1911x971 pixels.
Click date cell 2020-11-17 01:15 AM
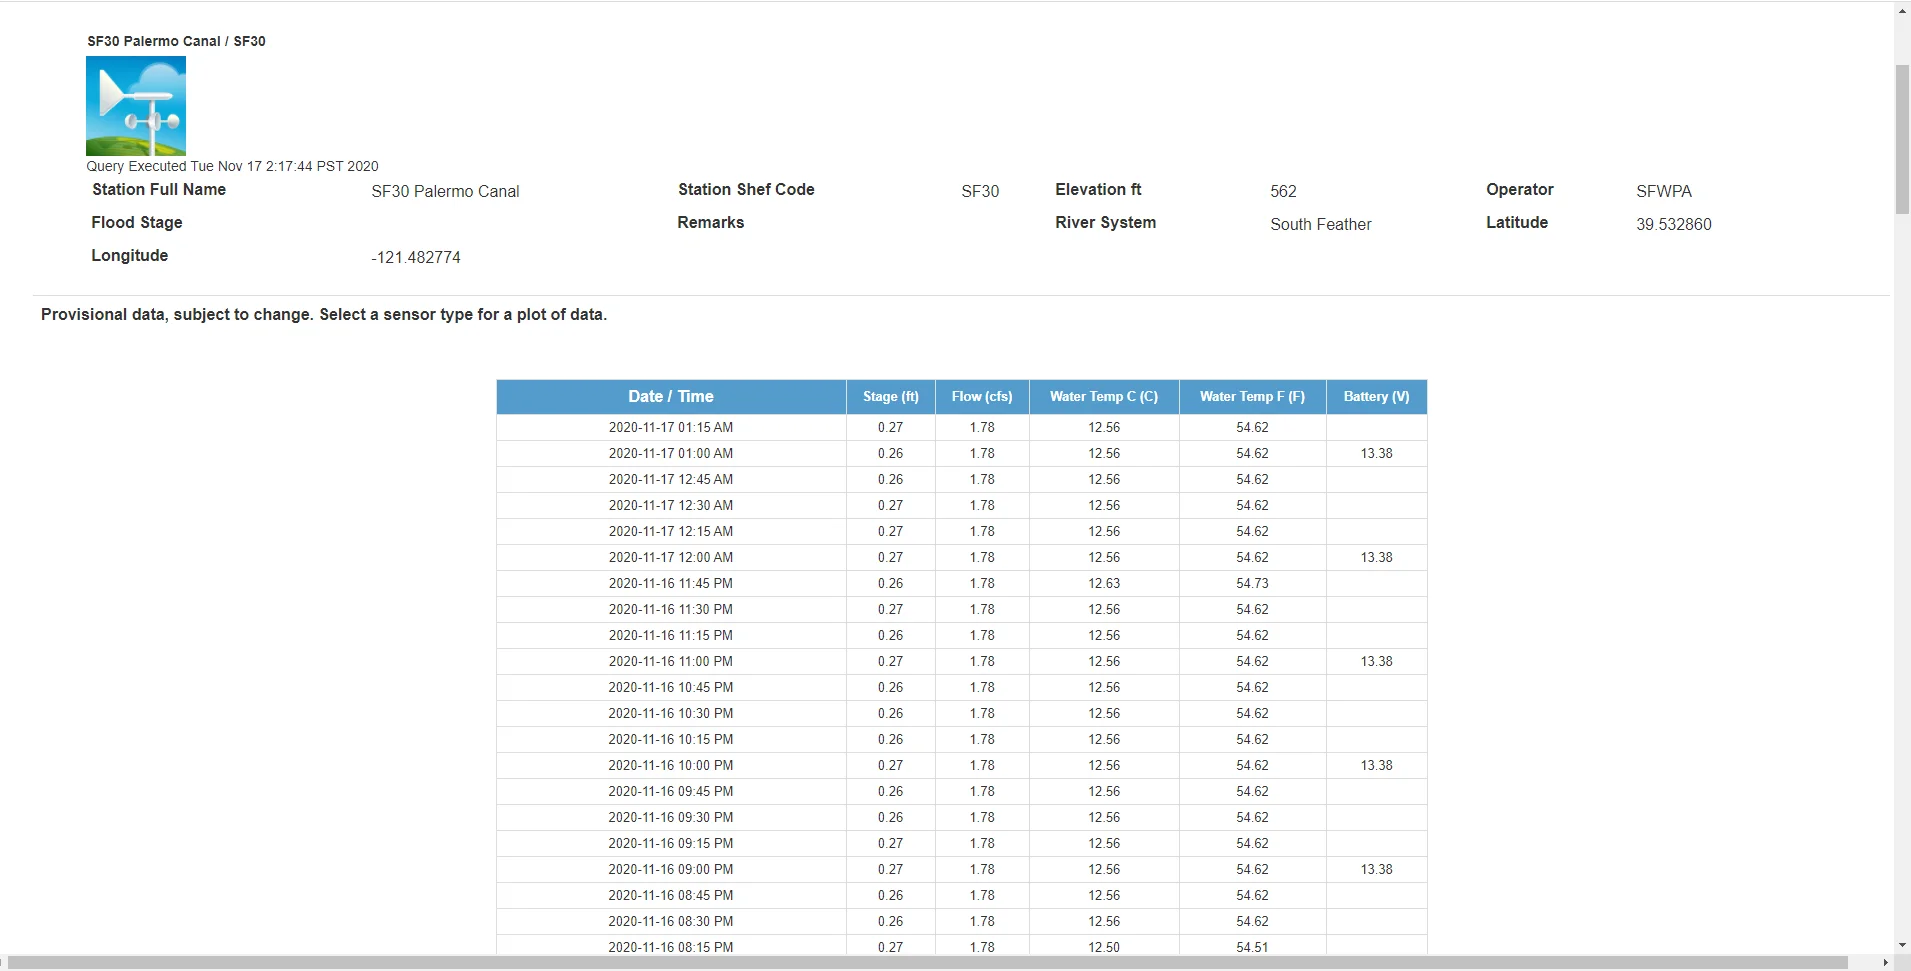671,427
